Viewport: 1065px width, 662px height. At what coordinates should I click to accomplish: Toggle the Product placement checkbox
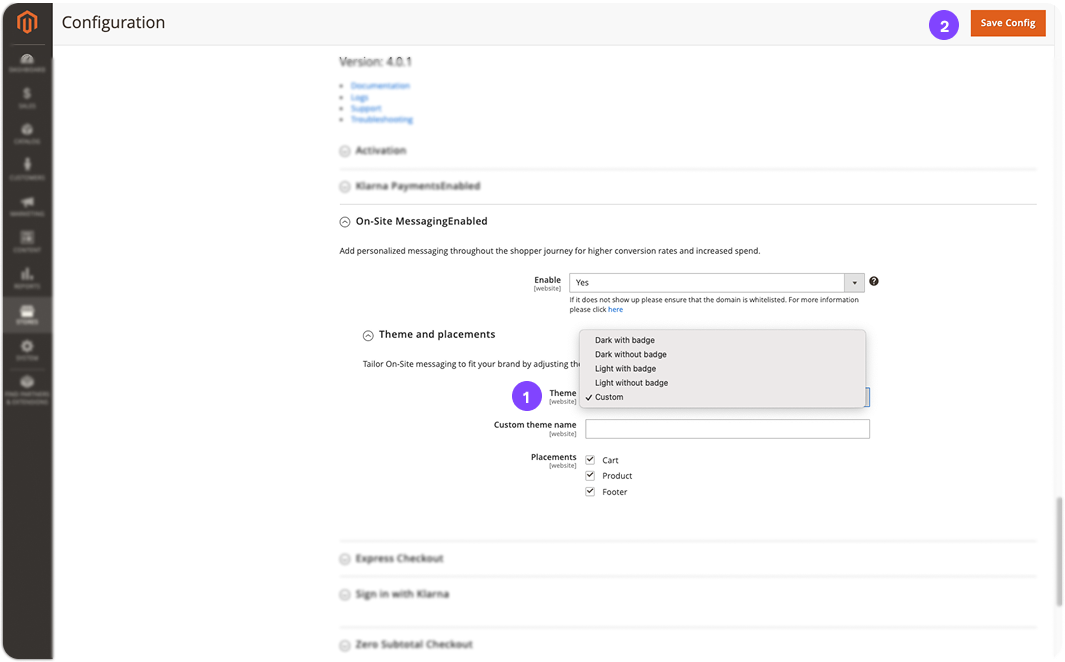(x=590, y=476)
